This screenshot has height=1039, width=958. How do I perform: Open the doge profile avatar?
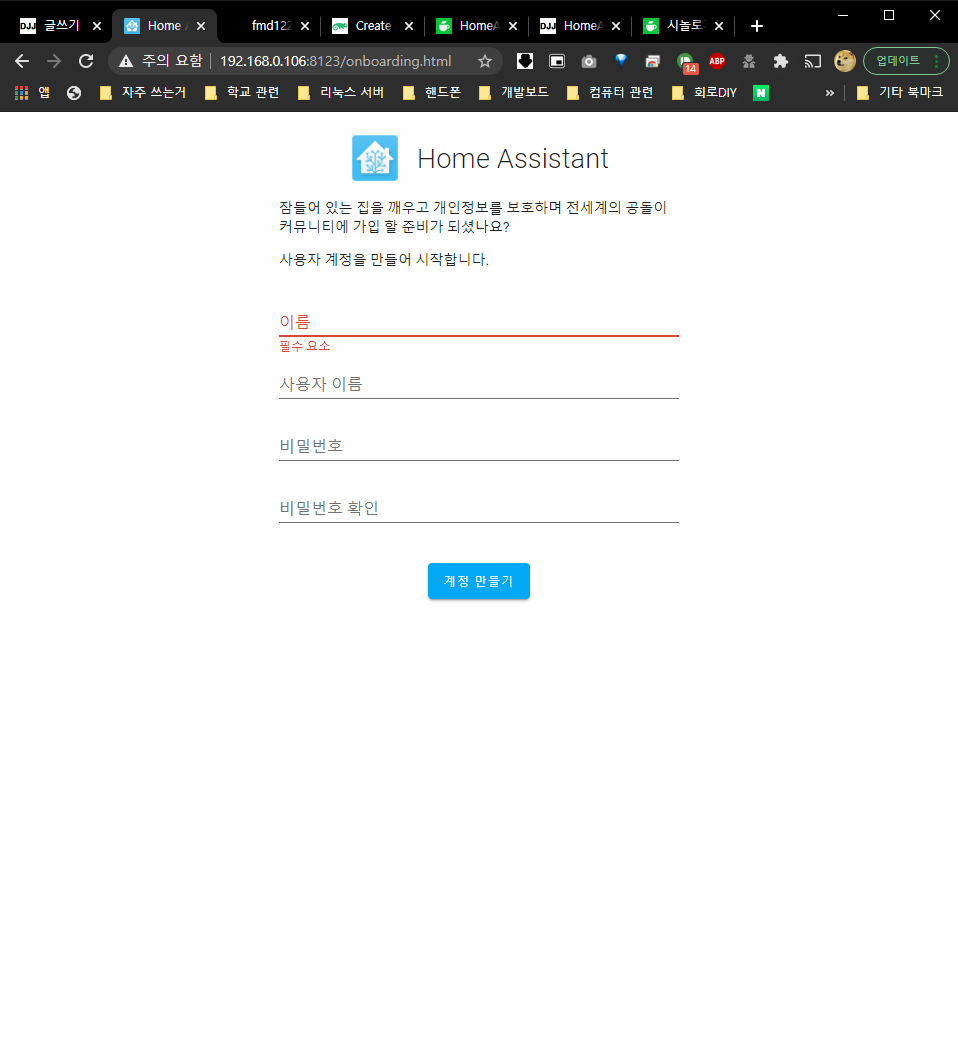[x=845, y=61]
